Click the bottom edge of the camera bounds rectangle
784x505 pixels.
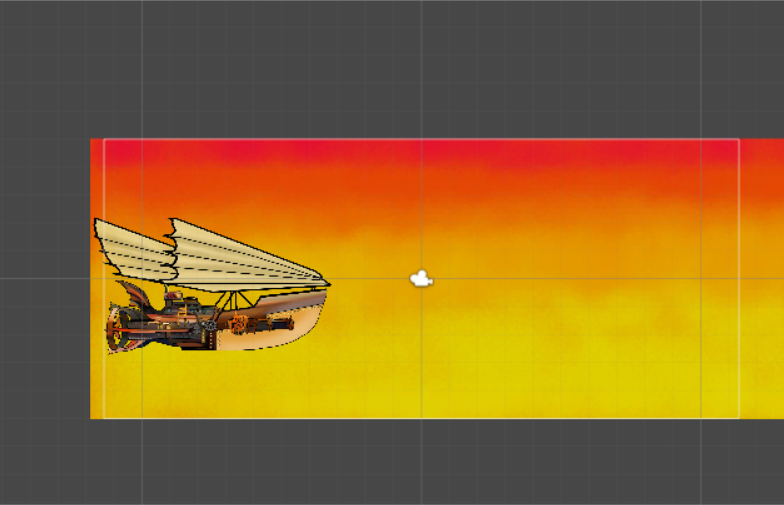pyautogui.click(x=500, y=418)
